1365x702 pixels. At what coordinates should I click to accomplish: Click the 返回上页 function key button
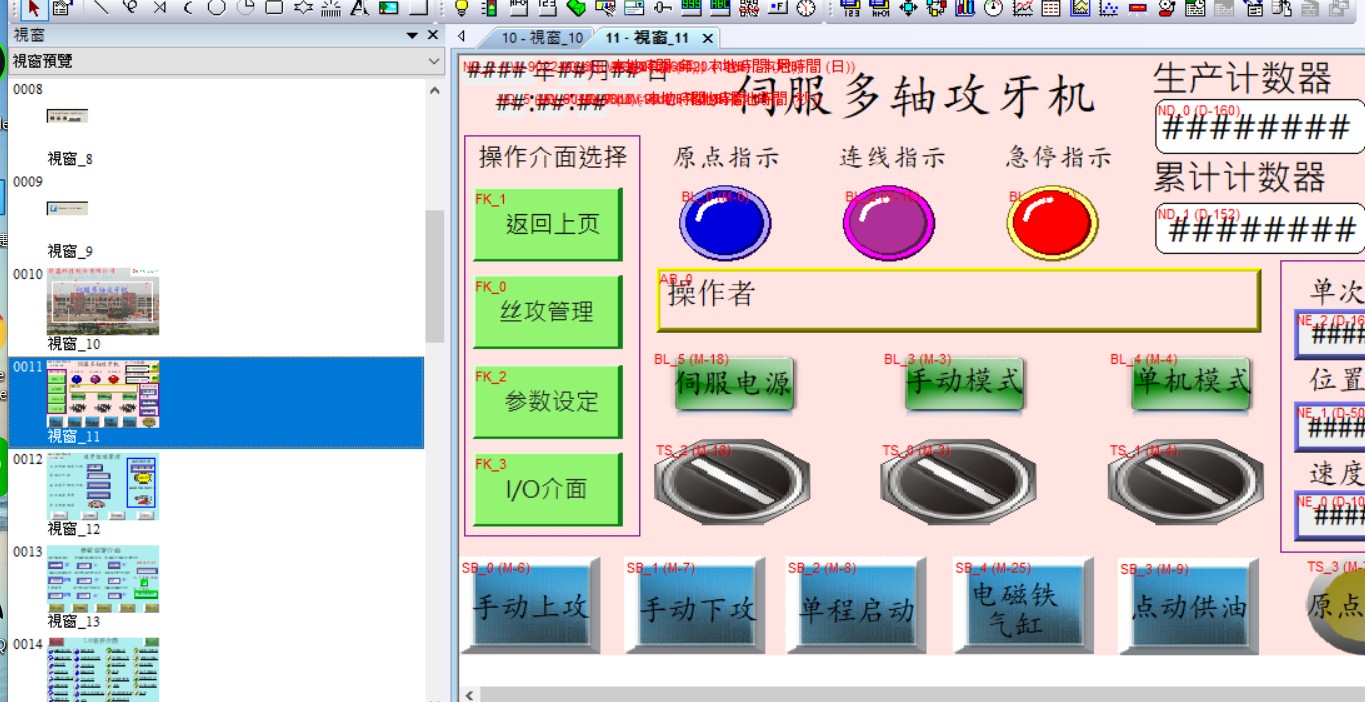click(x=548, y=224)
